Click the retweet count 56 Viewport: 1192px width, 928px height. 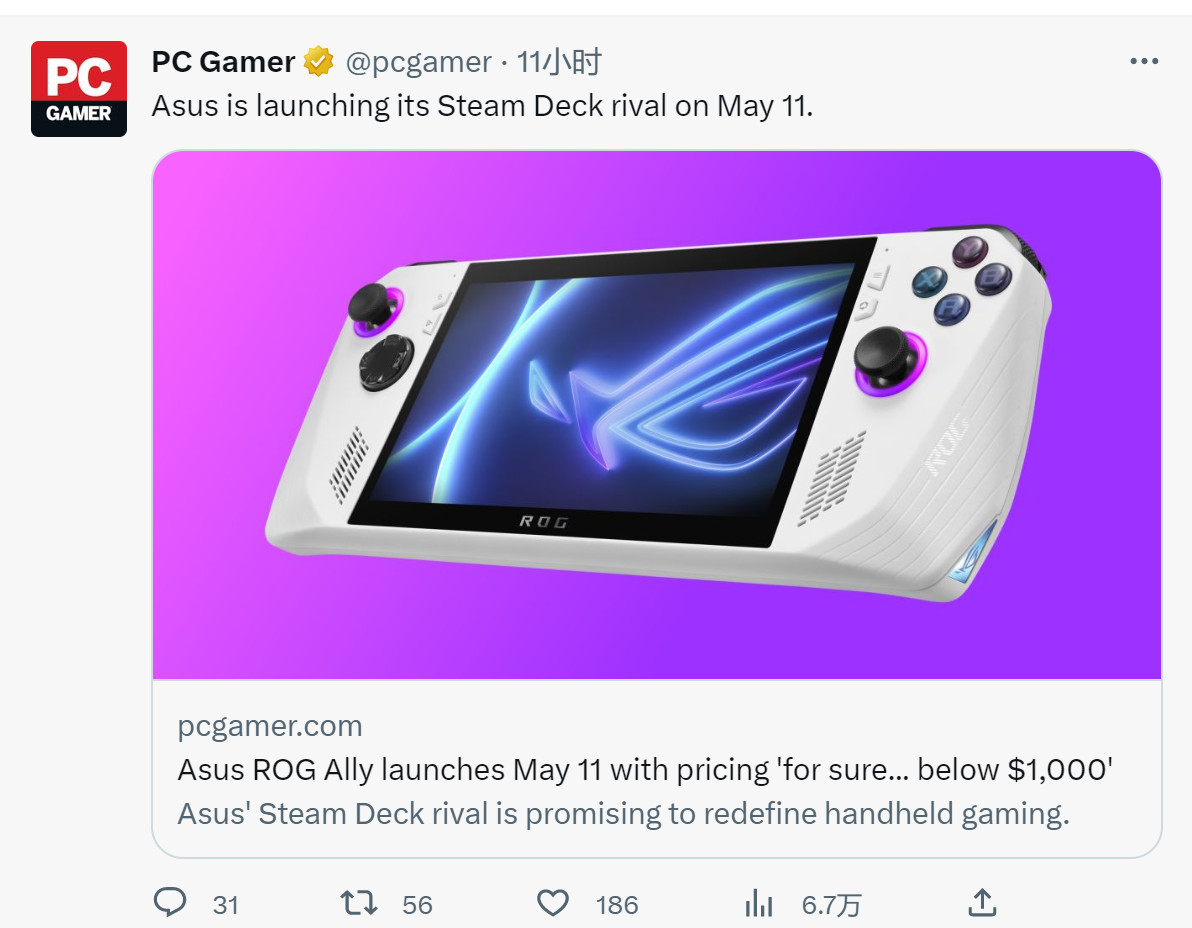417,905
